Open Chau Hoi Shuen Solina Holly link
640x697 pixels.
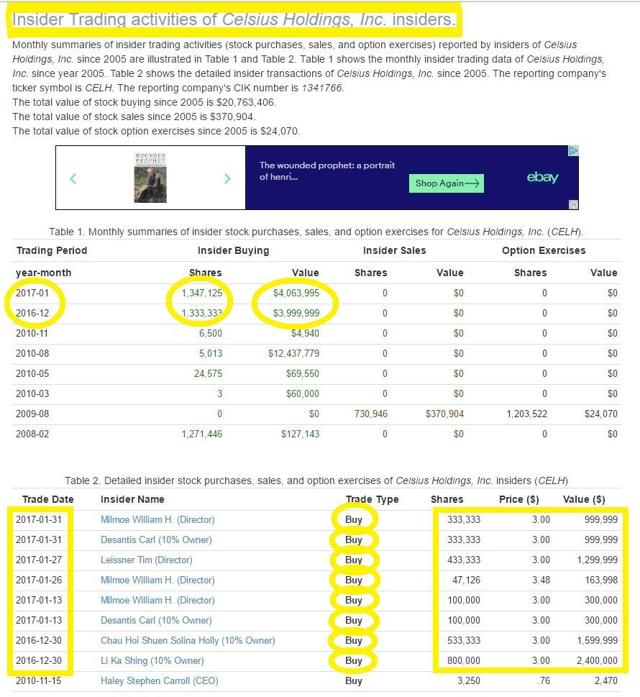(188, 641)
